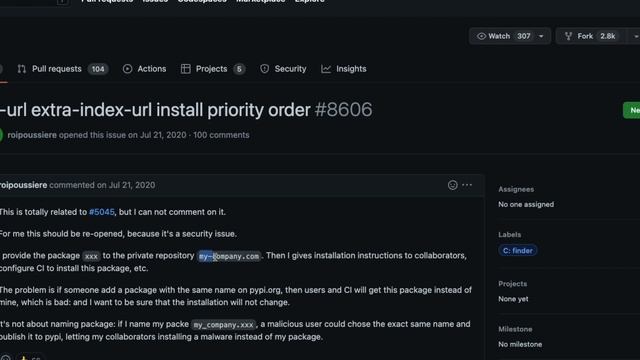The width and height of the screenshot is (640, 360).
Task: Click the No milestone text
Action: coord(520,344)
